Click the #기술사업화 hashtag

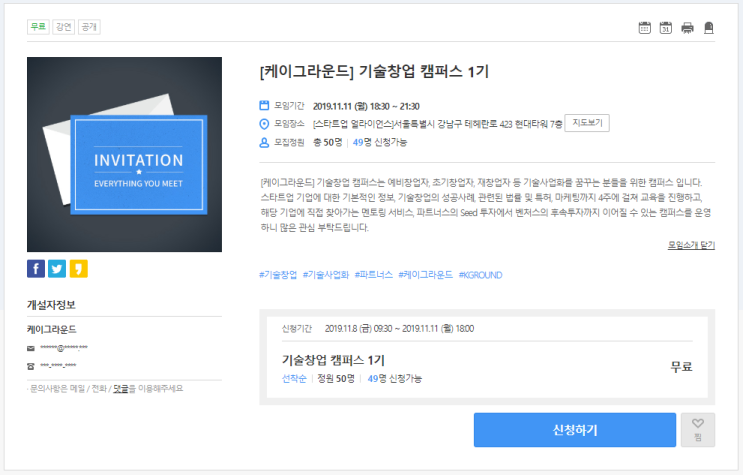tap(326, 275)
